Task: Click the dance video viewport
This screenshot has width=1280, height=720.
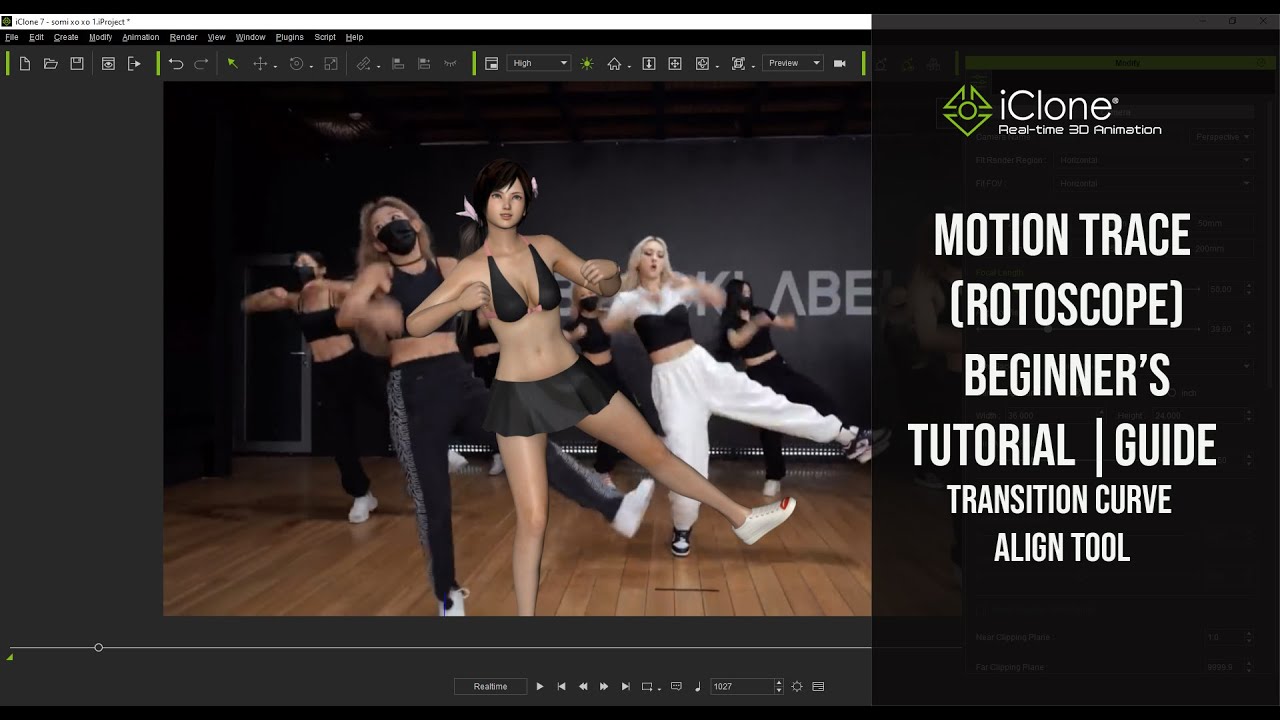Action: [517, 349]
